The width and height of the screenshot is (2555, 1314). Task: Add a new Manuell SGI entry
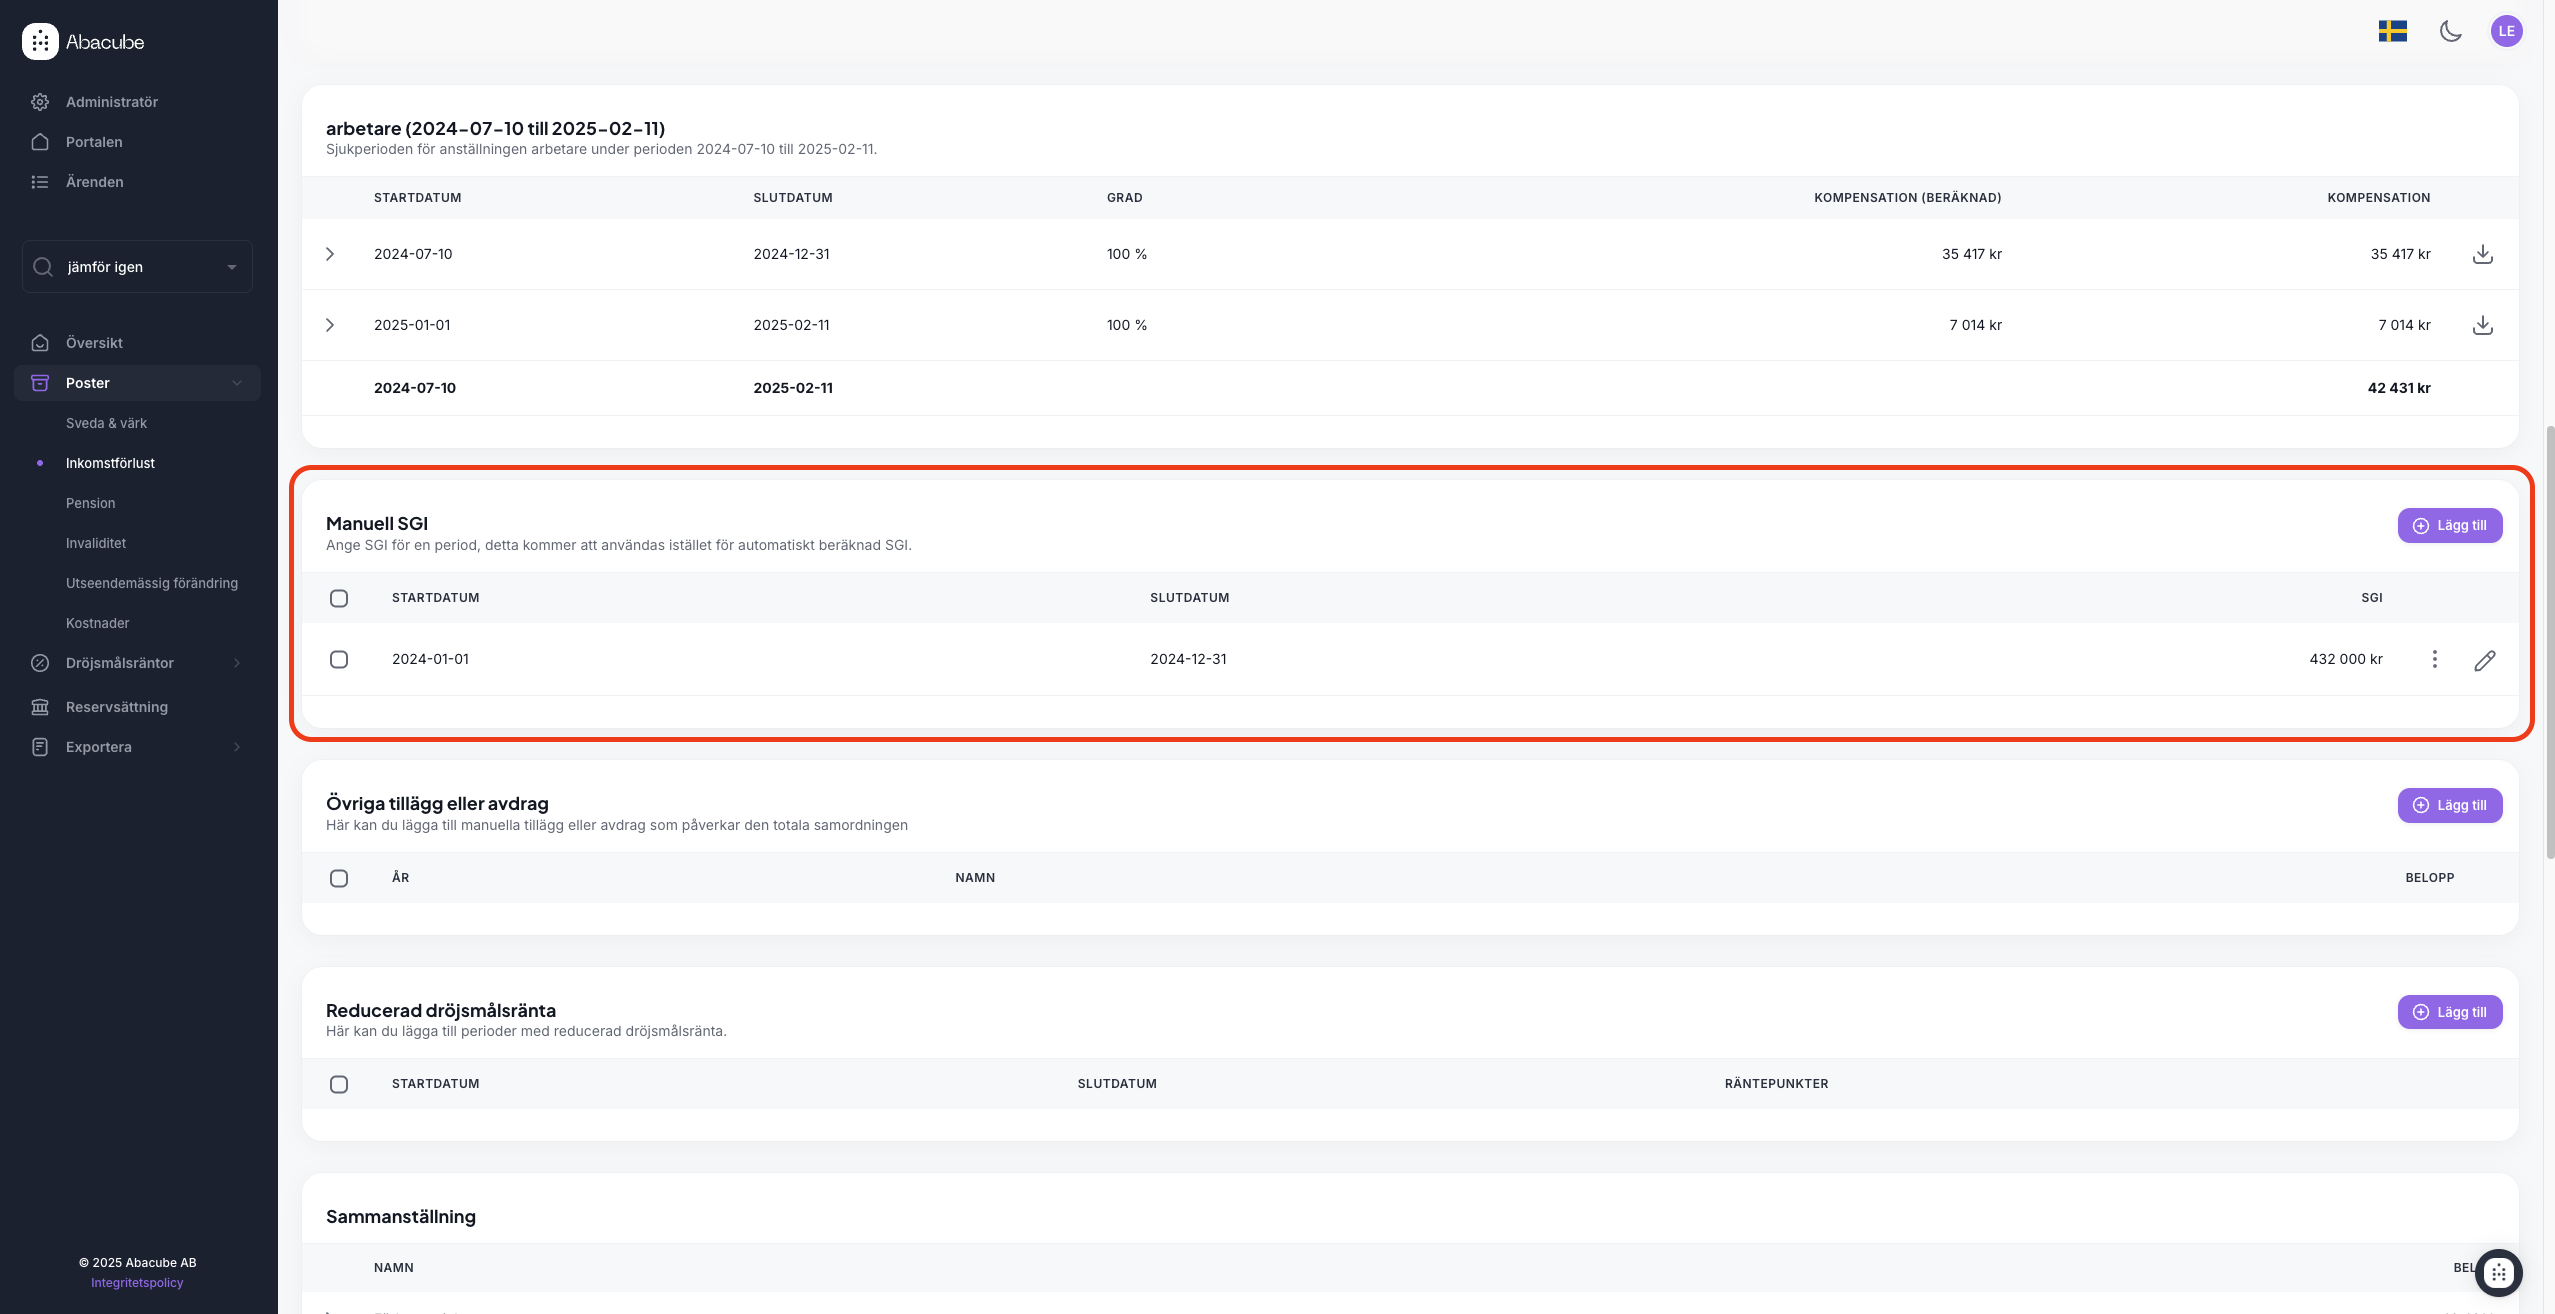(2449, 525)
